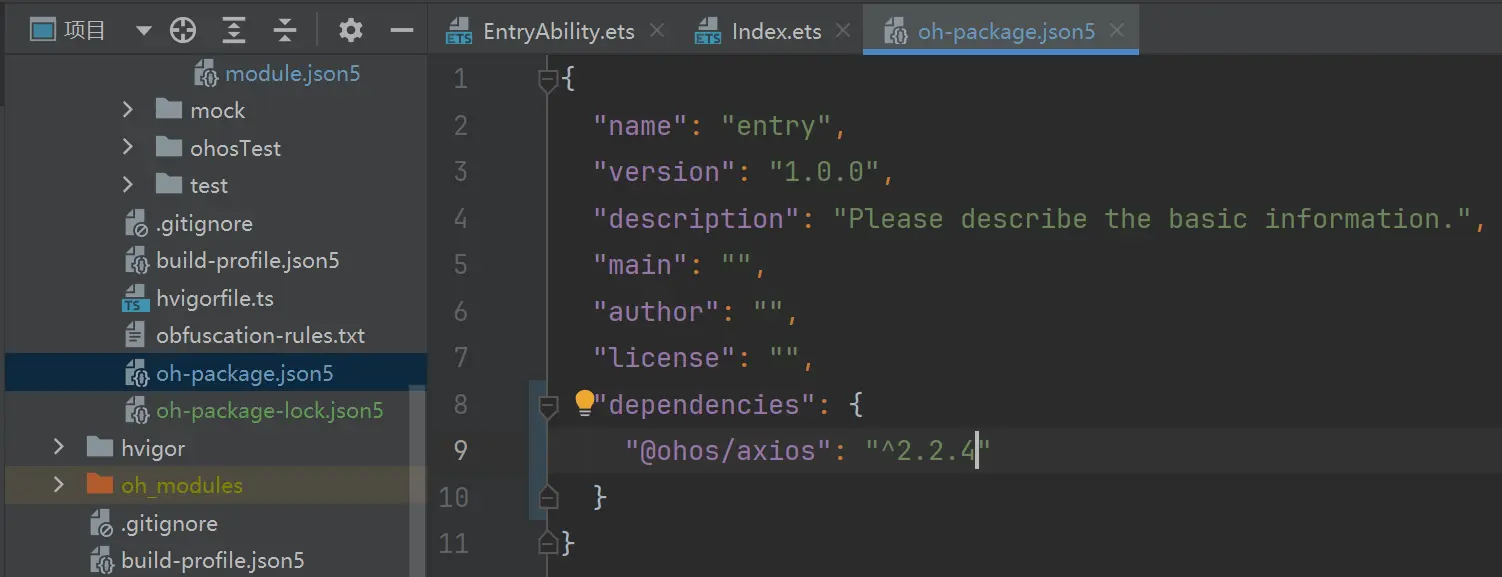1502x577 pixels.
Task: Open the 项目 view dropdown
Action: tap(143, 31)
